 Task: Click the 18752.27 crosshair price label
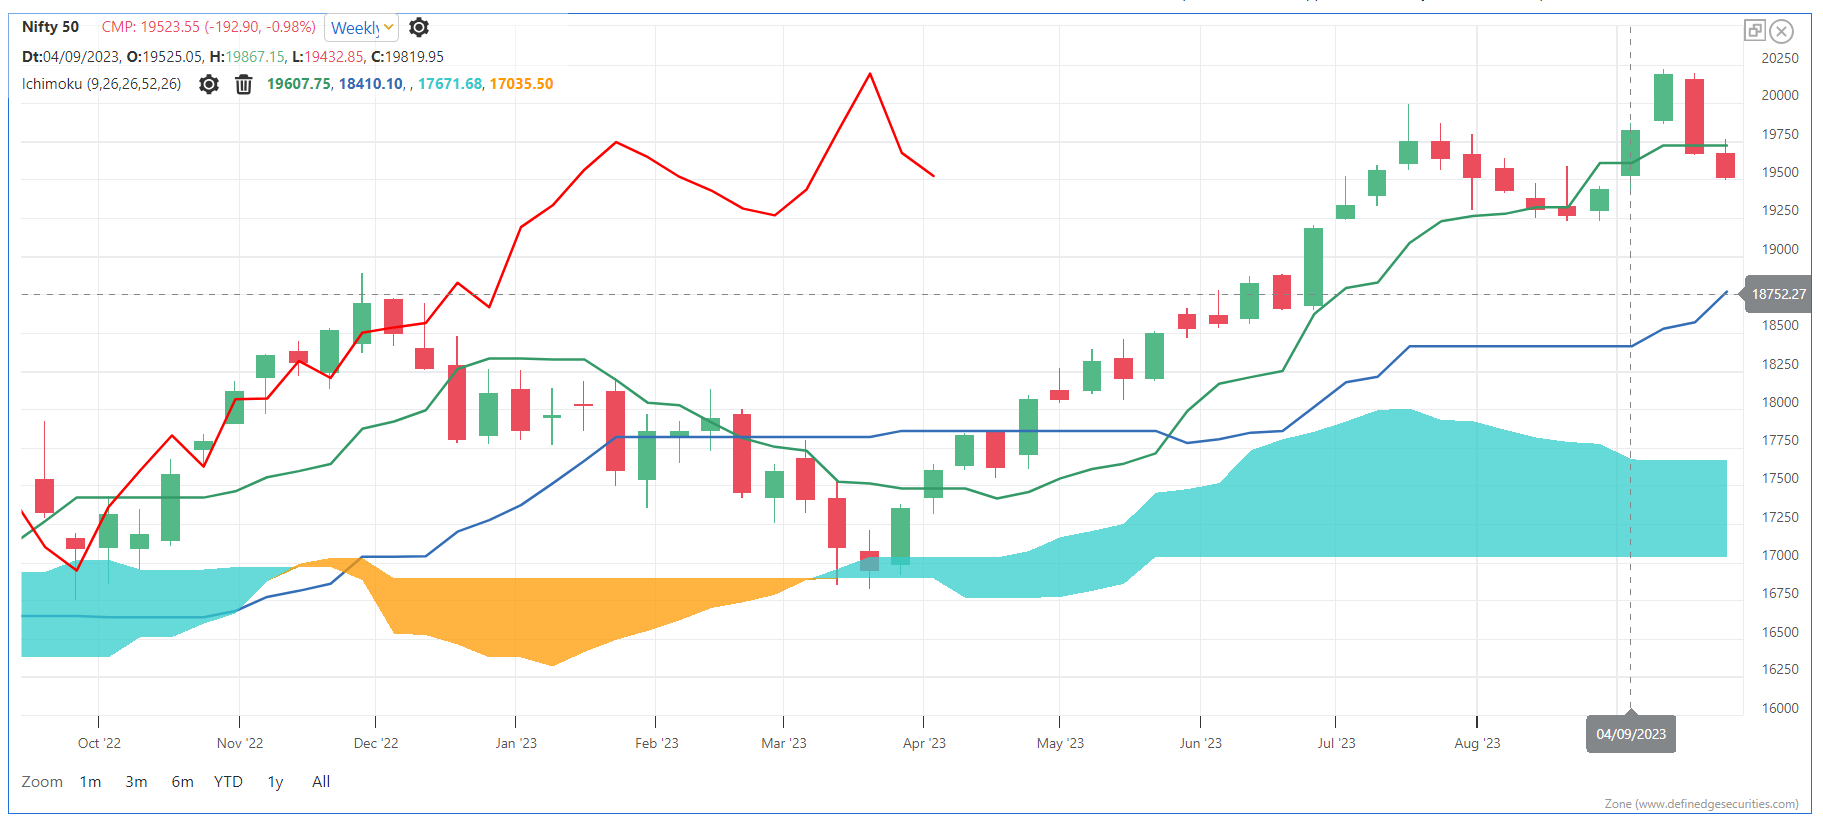[1778, 294]
